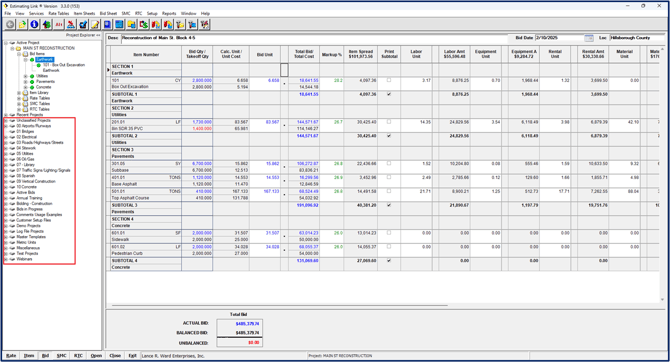Click the dollar sign toolbar icon
The height and width of the screenshot is (362, 670).
click(144, 24)
